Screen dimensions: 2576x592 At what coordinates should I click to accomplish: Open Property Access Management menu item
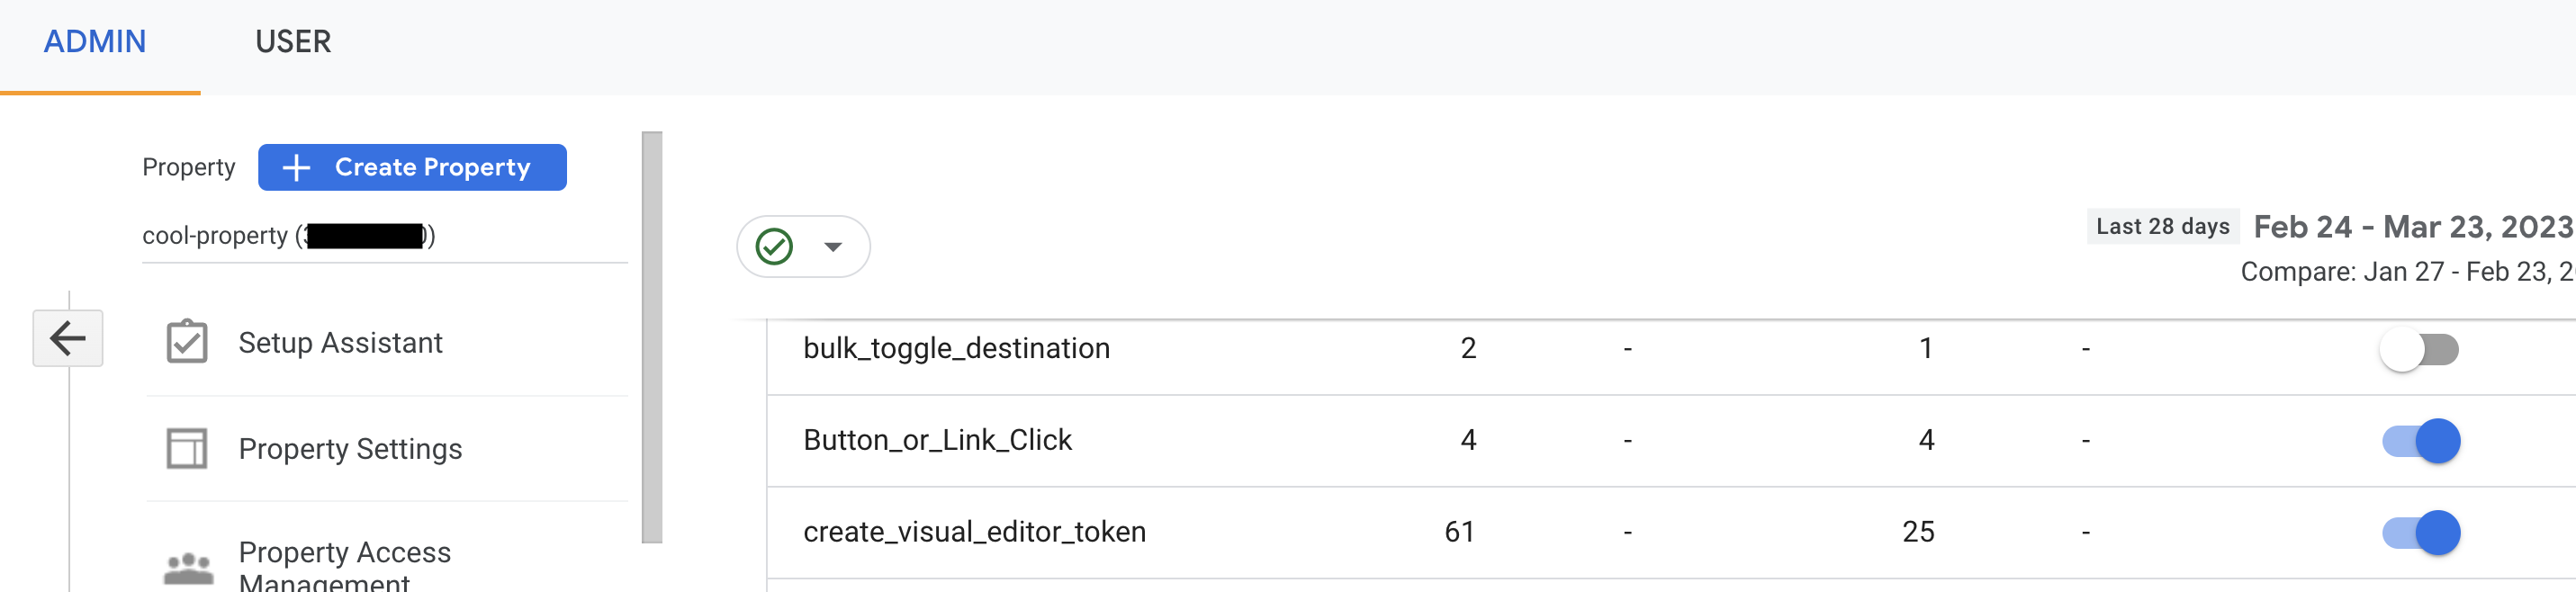(x=344, y=566)
